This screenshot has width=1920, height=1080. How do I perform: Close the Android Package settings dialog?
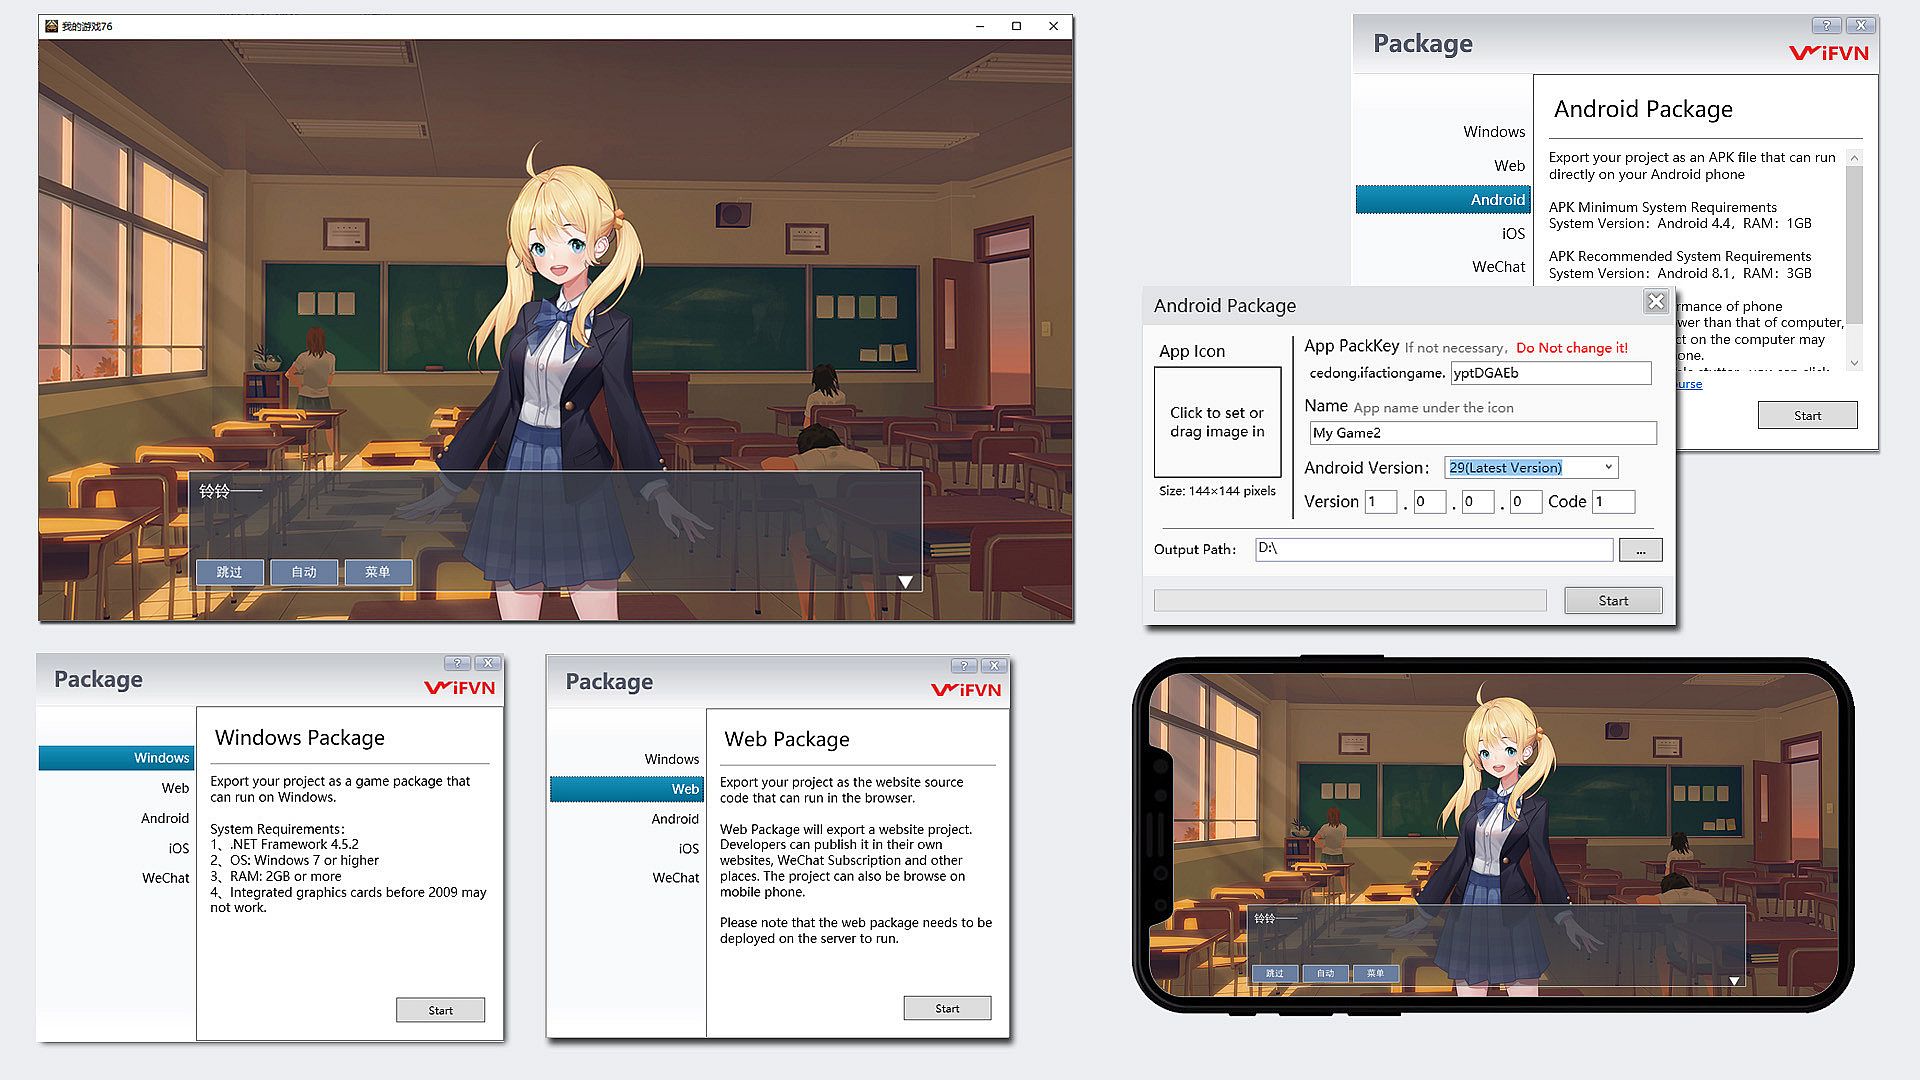1656,302
